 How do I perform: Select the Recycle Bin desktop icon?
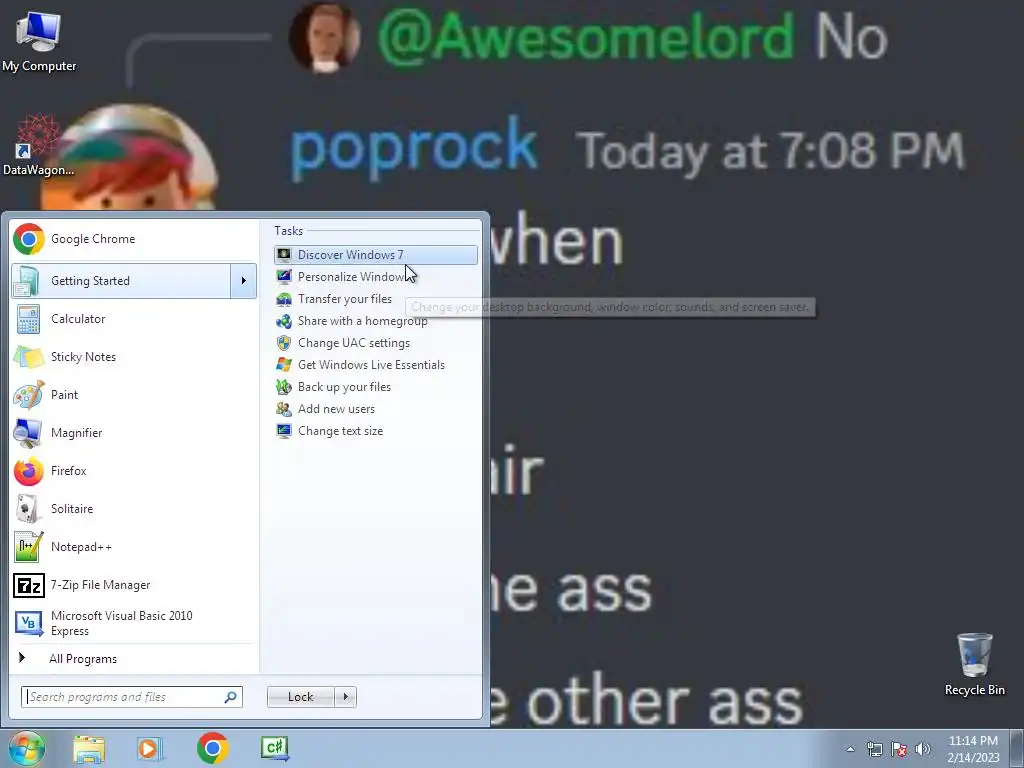pyautogui.click(x=974, y=664)
